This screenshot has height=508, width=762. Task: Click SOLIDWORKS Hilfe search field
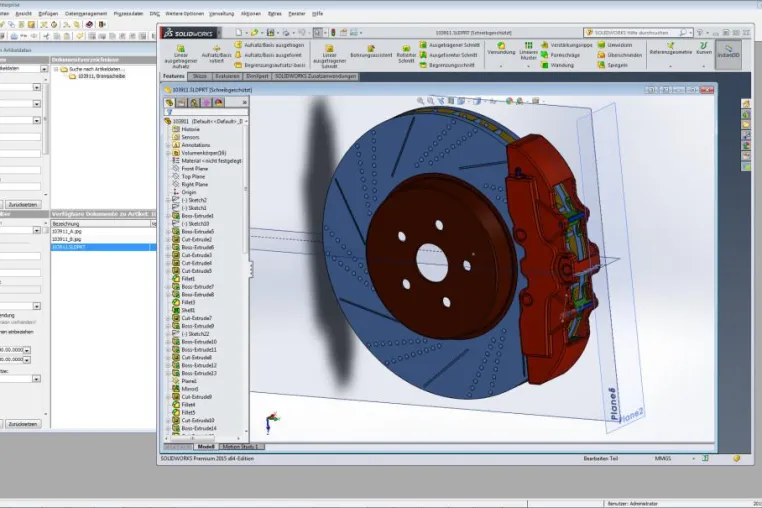(x=636, y=33)
